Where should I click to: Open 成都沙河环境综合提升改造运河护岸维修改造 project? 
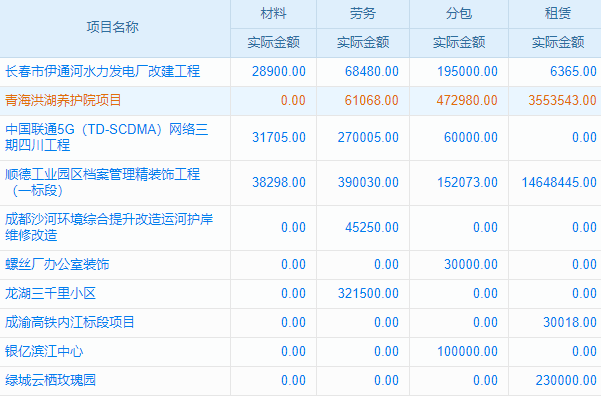109,227
